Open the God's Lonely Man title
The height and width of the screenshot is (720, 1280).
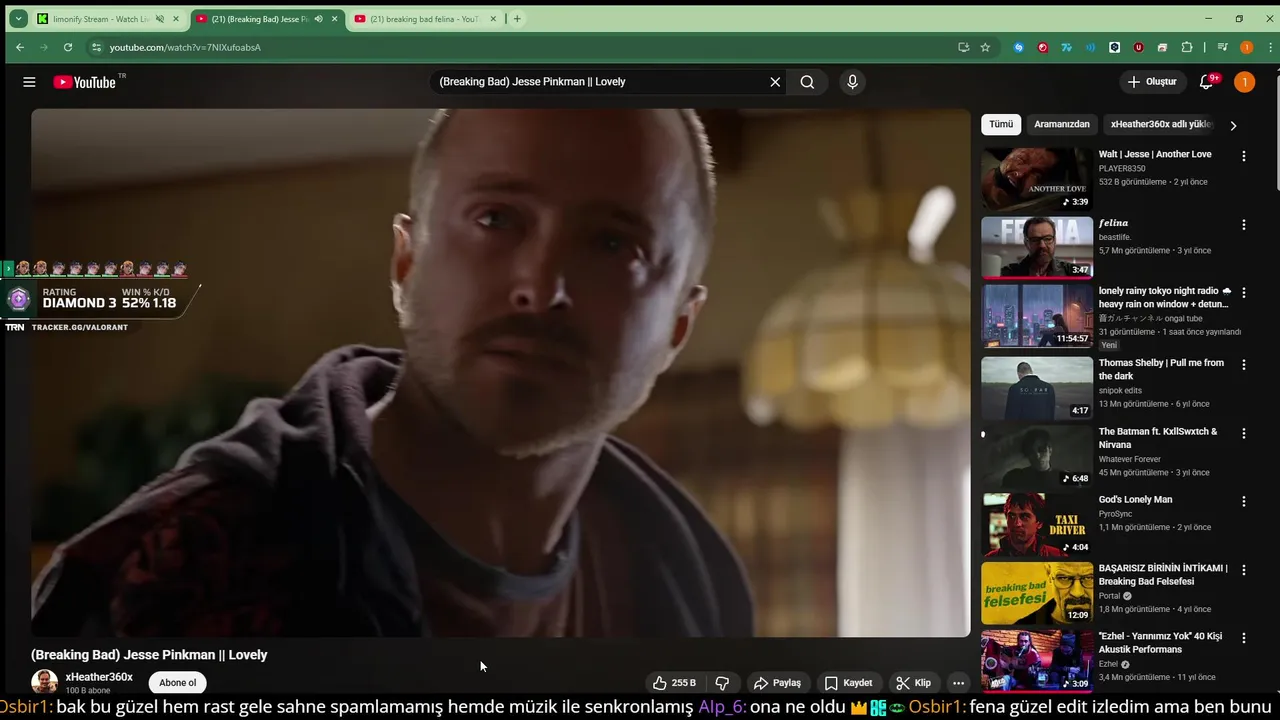pyautogui.click(x=1135, y=499)
